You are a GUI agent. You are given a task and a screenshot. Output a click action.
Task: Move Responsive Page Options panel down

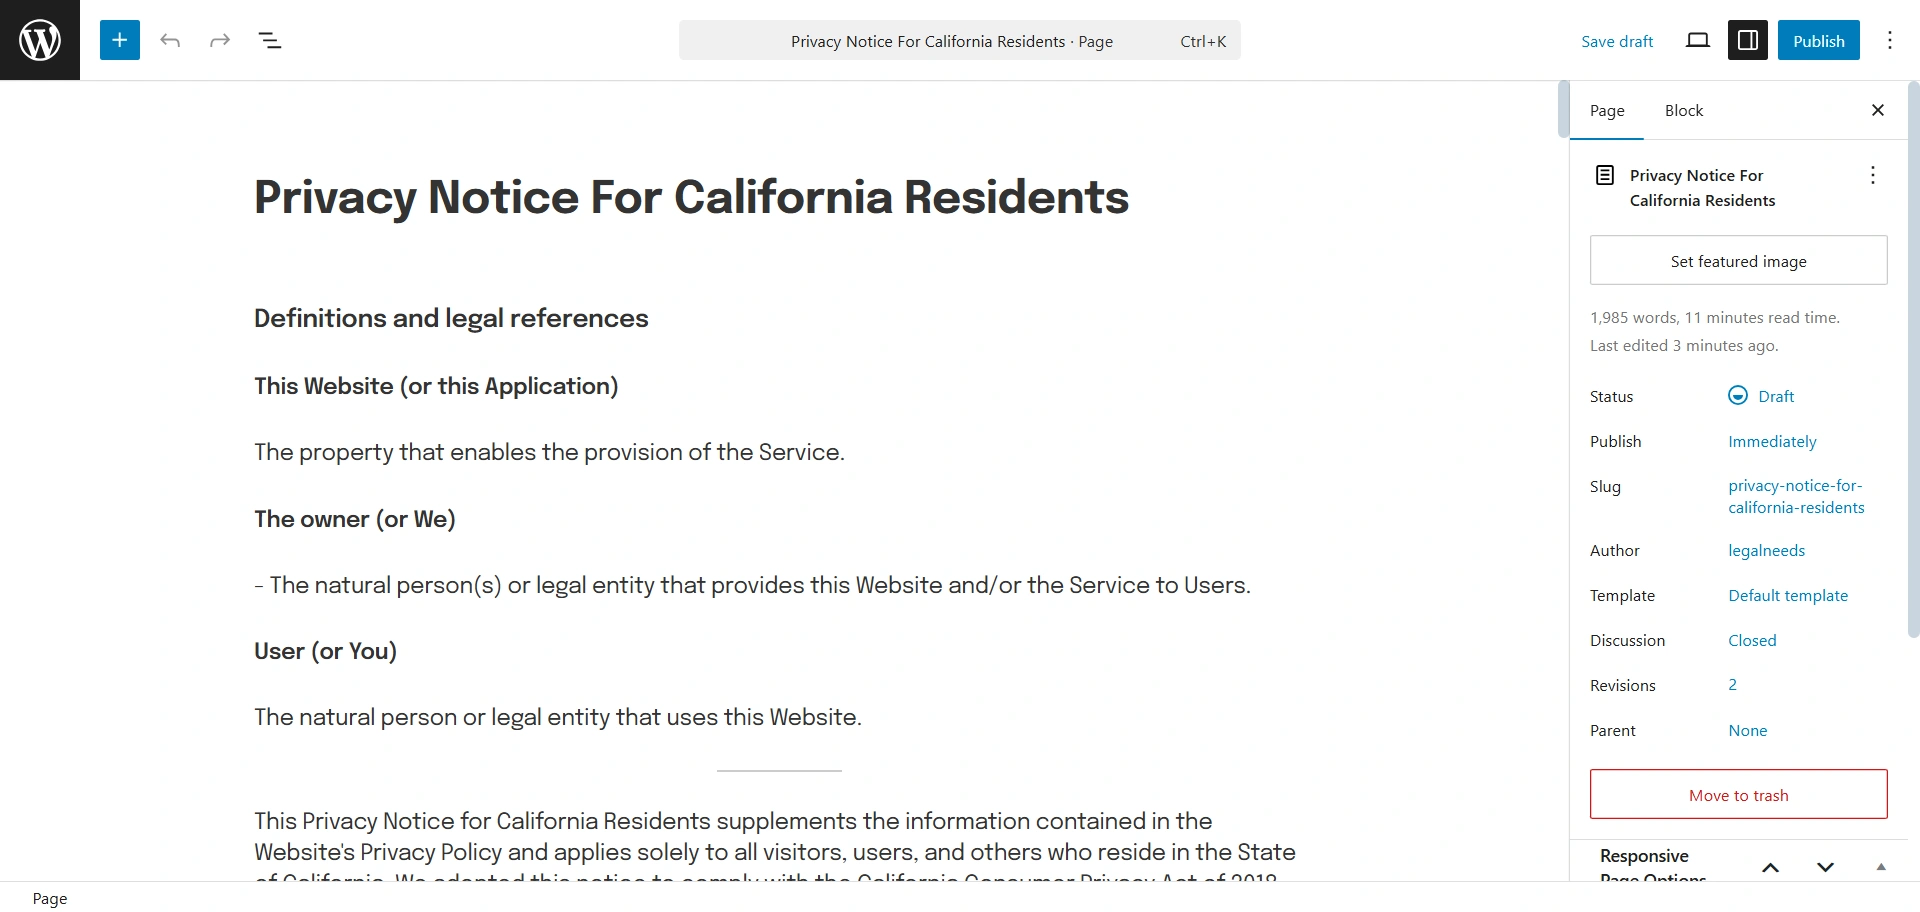[1826, 867]
